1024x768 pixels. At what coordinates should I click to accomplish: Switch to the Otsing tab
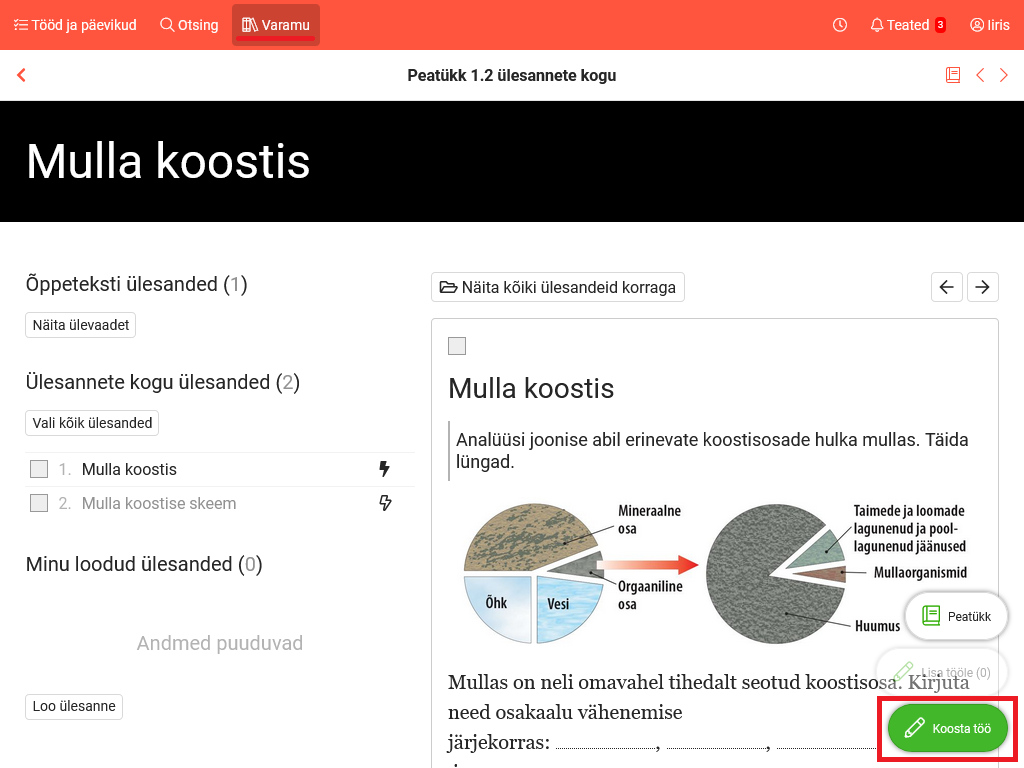[189, 25]
